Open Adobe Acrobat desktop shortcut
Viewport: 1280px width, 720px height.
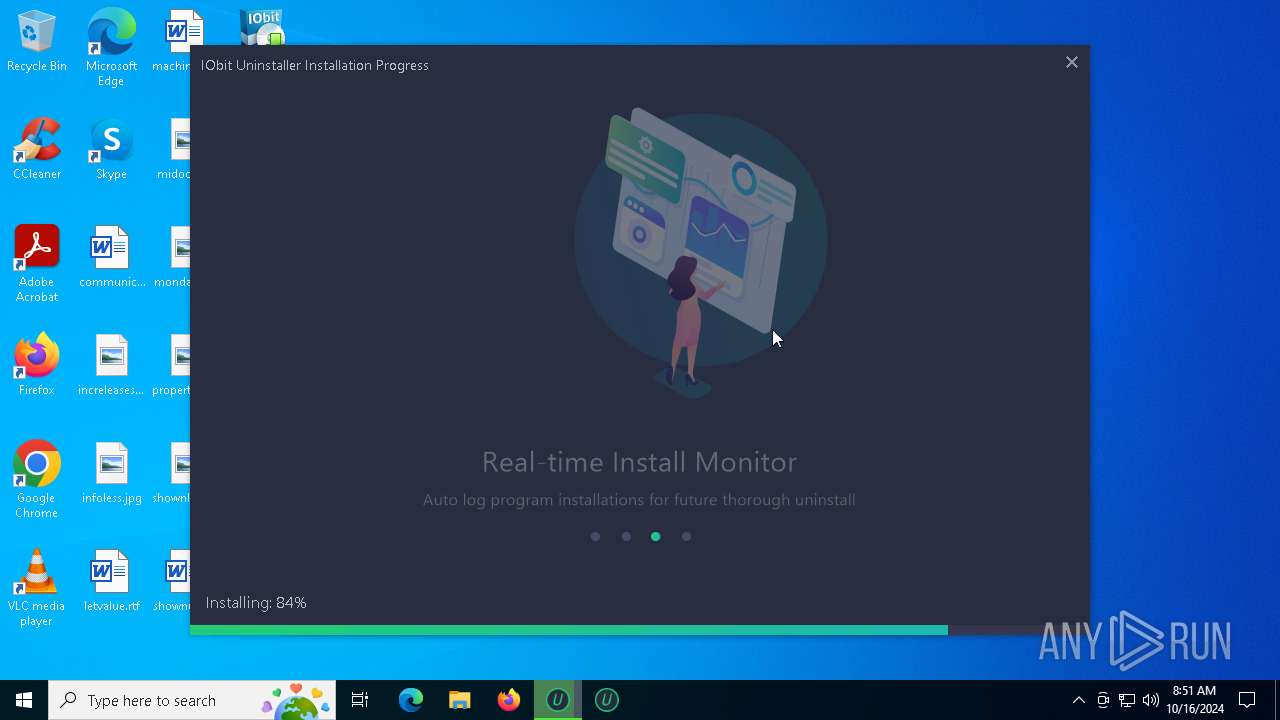(37, 264)
